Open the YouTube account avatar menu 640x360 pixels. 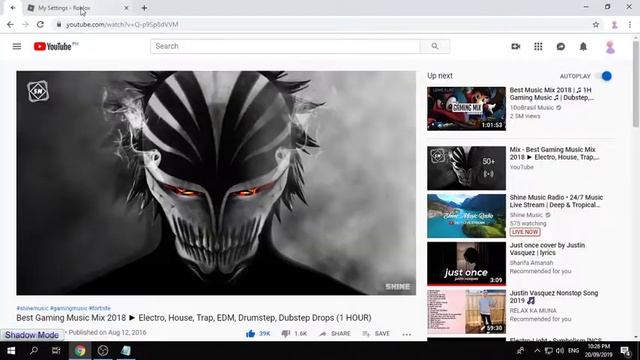coord(610,47)
